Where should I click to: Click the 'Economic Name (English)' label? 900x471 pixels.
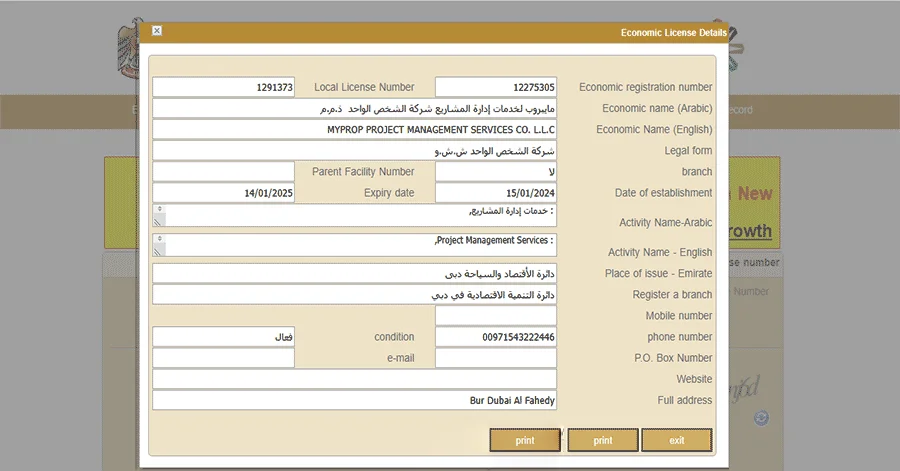tap(654, 130)
